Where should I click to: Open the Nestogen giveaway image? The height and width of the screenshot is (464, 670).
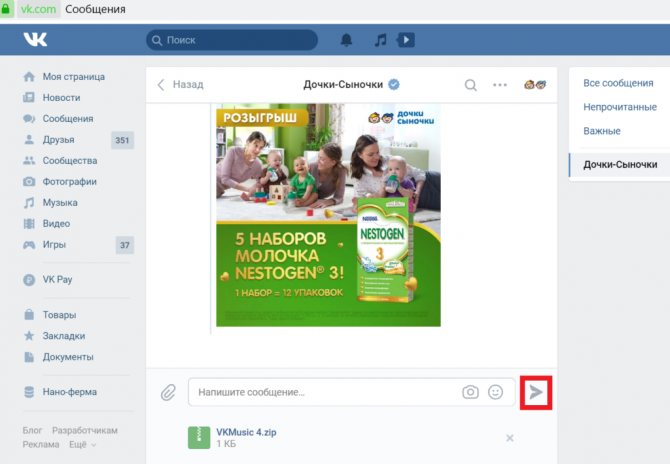328,215
